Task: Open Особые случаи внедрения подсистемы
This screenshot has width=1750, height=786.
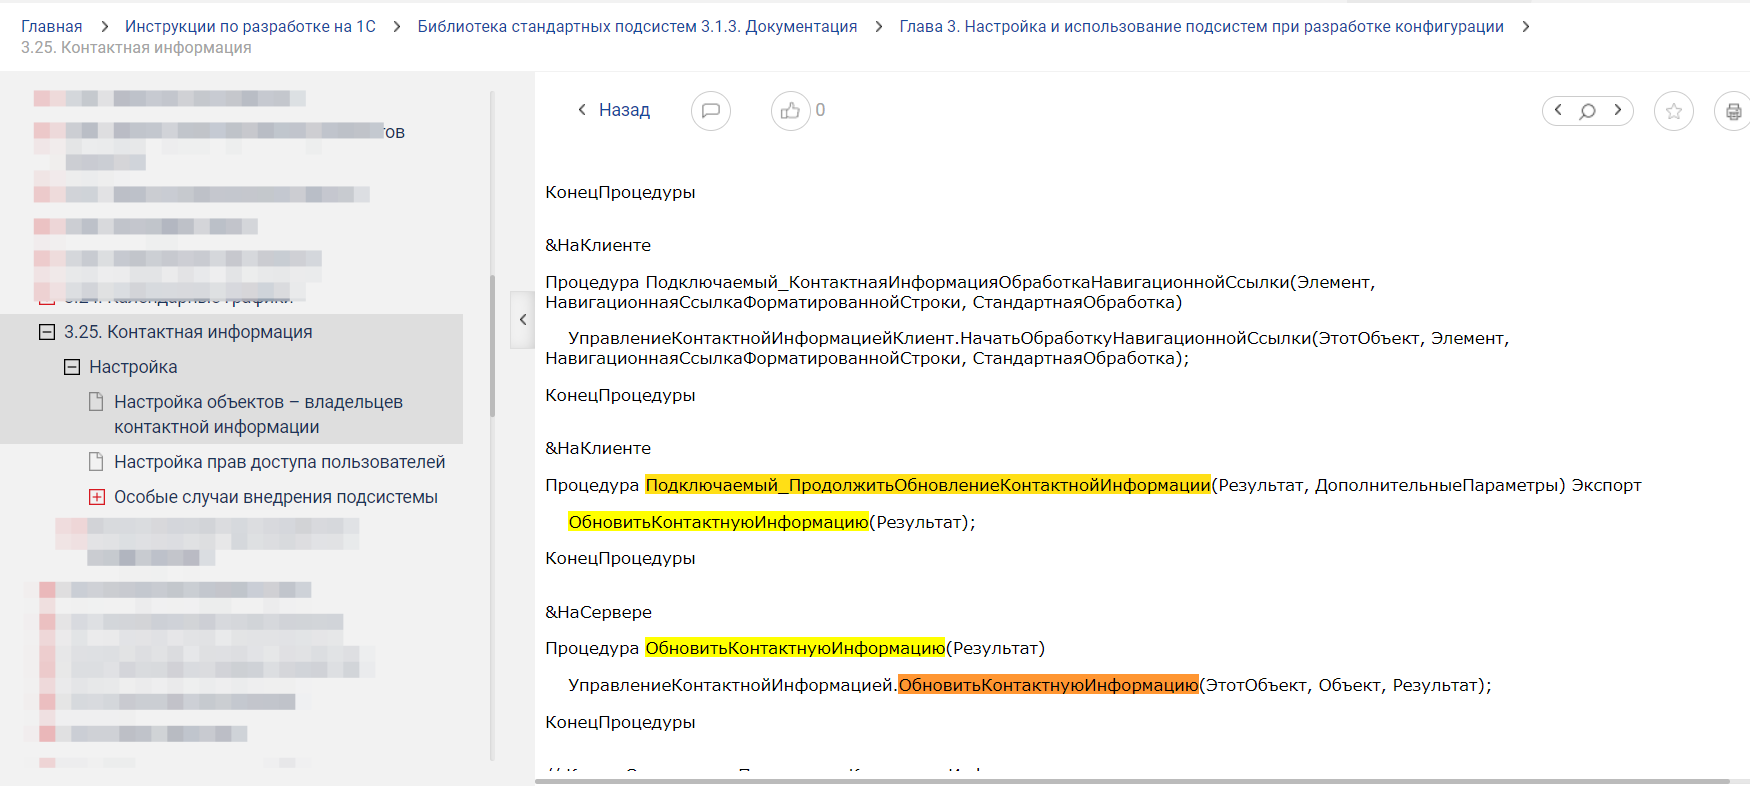Action: tap(276, 497)
